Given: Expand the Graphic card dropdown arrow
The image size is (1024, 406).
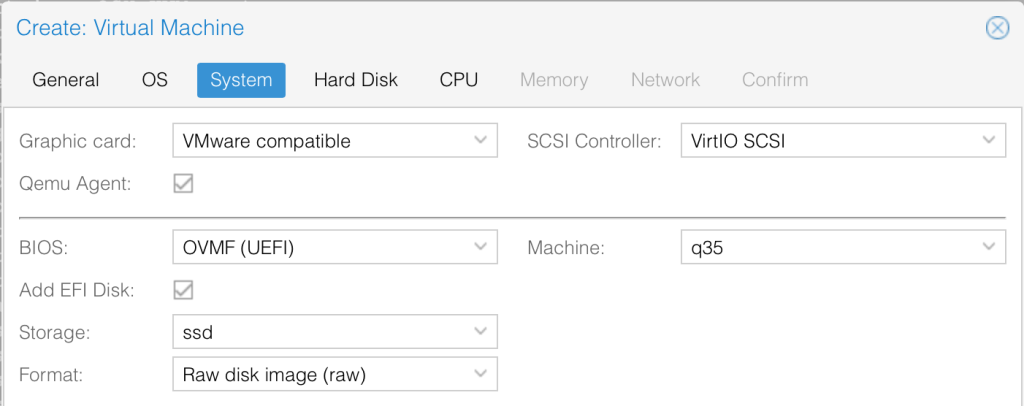Looking at the screenshot, I should tap(480, 141).
